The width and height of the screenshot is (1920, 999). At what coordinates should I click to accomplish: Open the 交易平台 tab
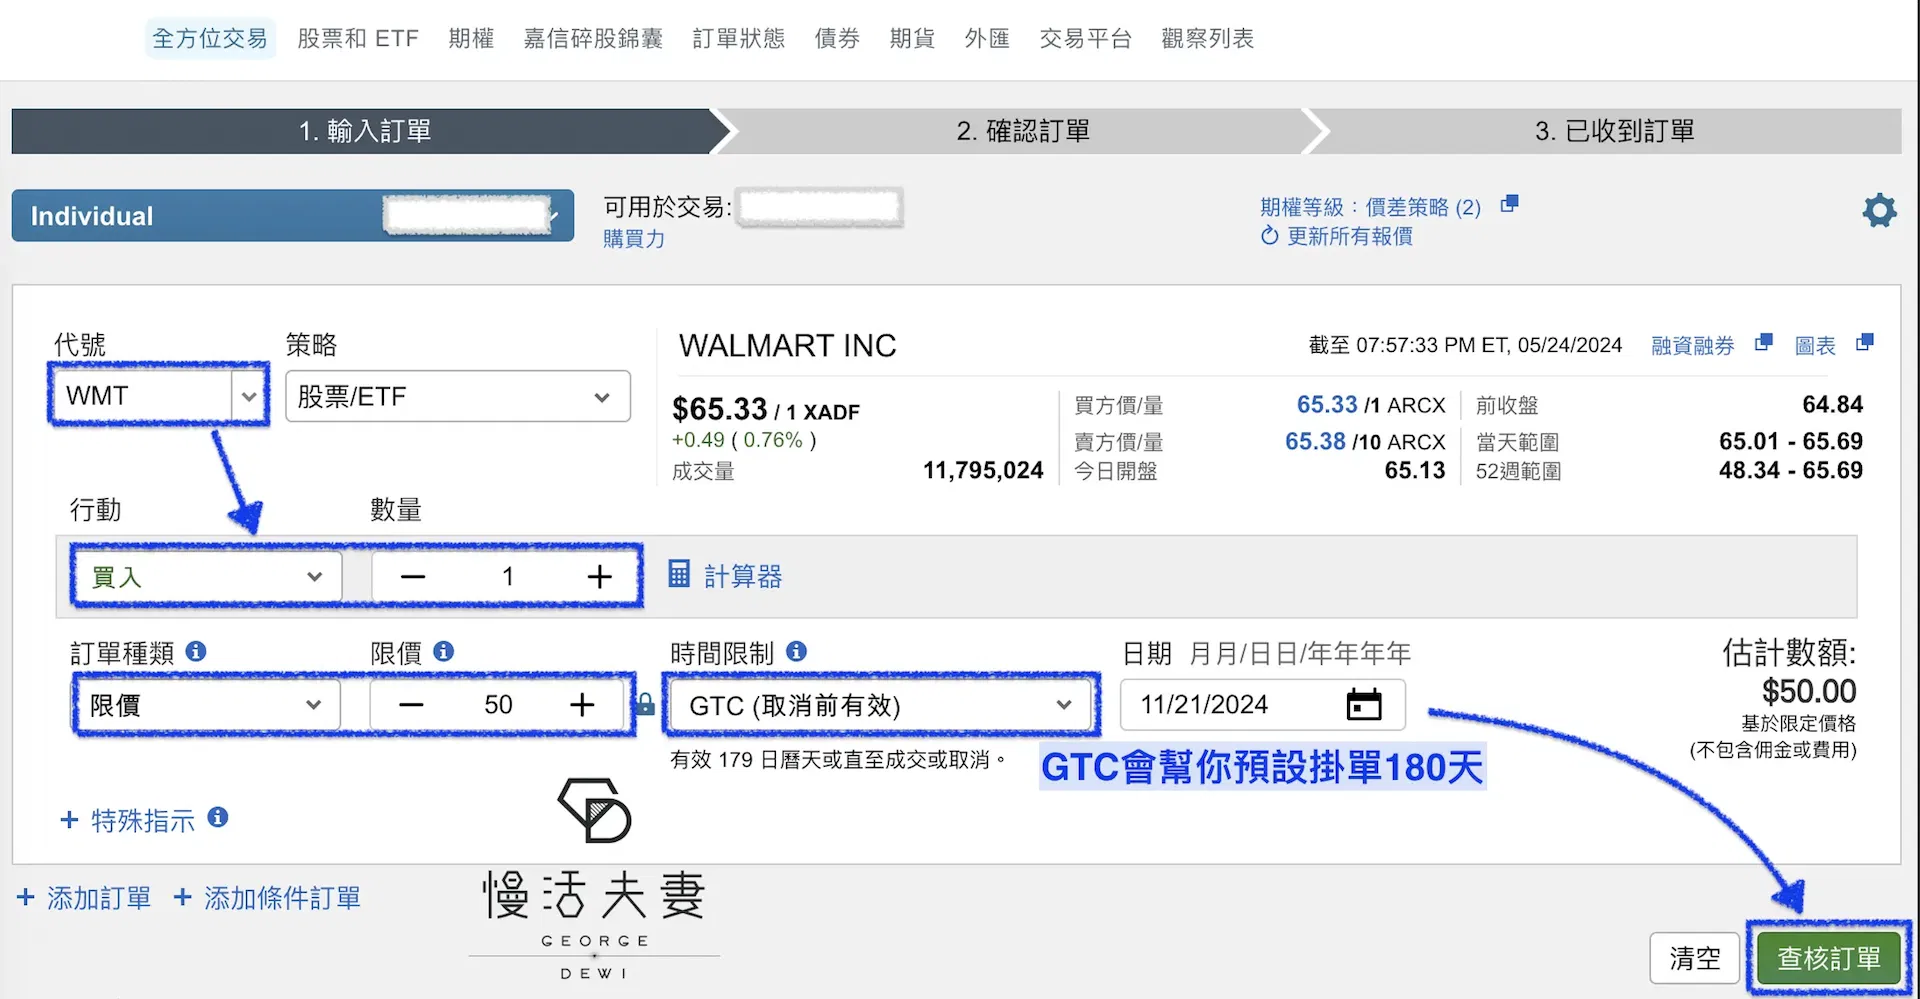pyautogui.click(x=1085, y=39)
